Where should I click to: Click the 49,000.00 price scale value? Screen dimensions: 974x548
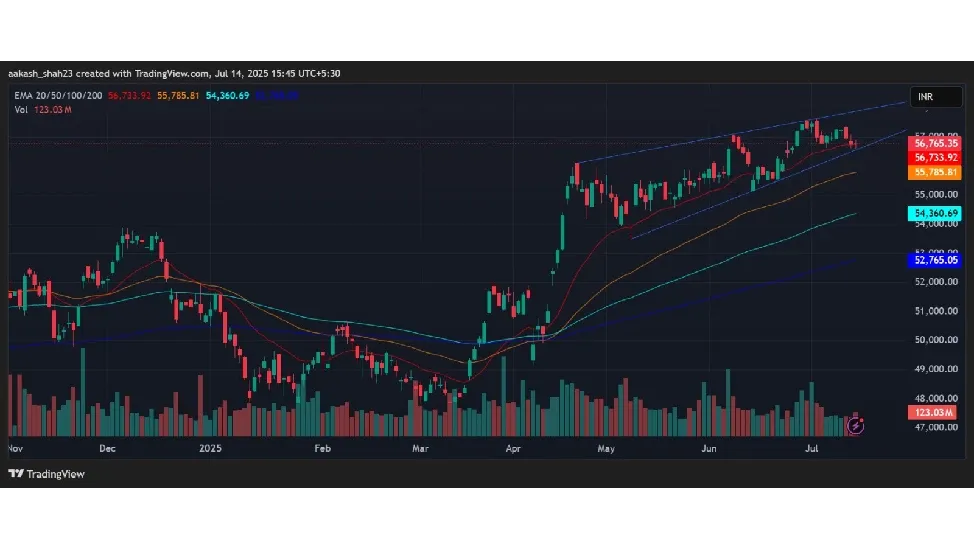coord(936,369)
